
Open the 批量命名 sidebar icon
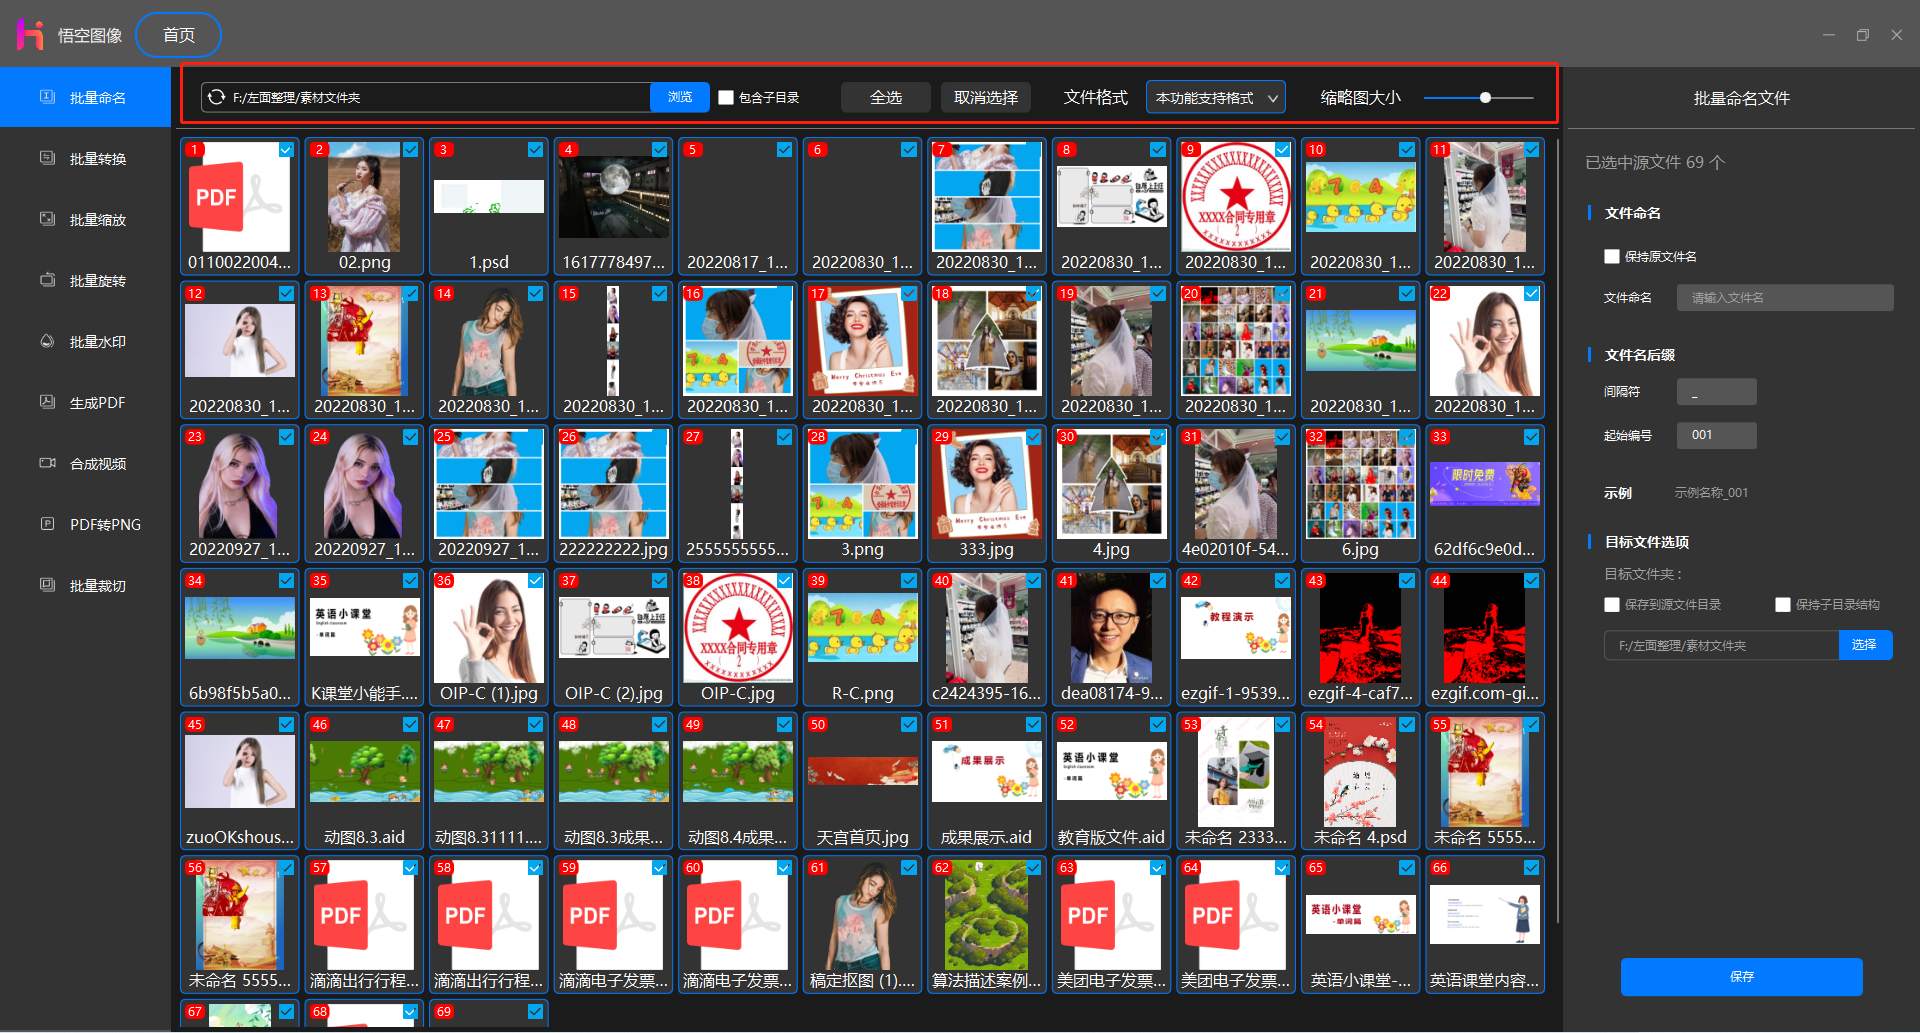point(47,97)
